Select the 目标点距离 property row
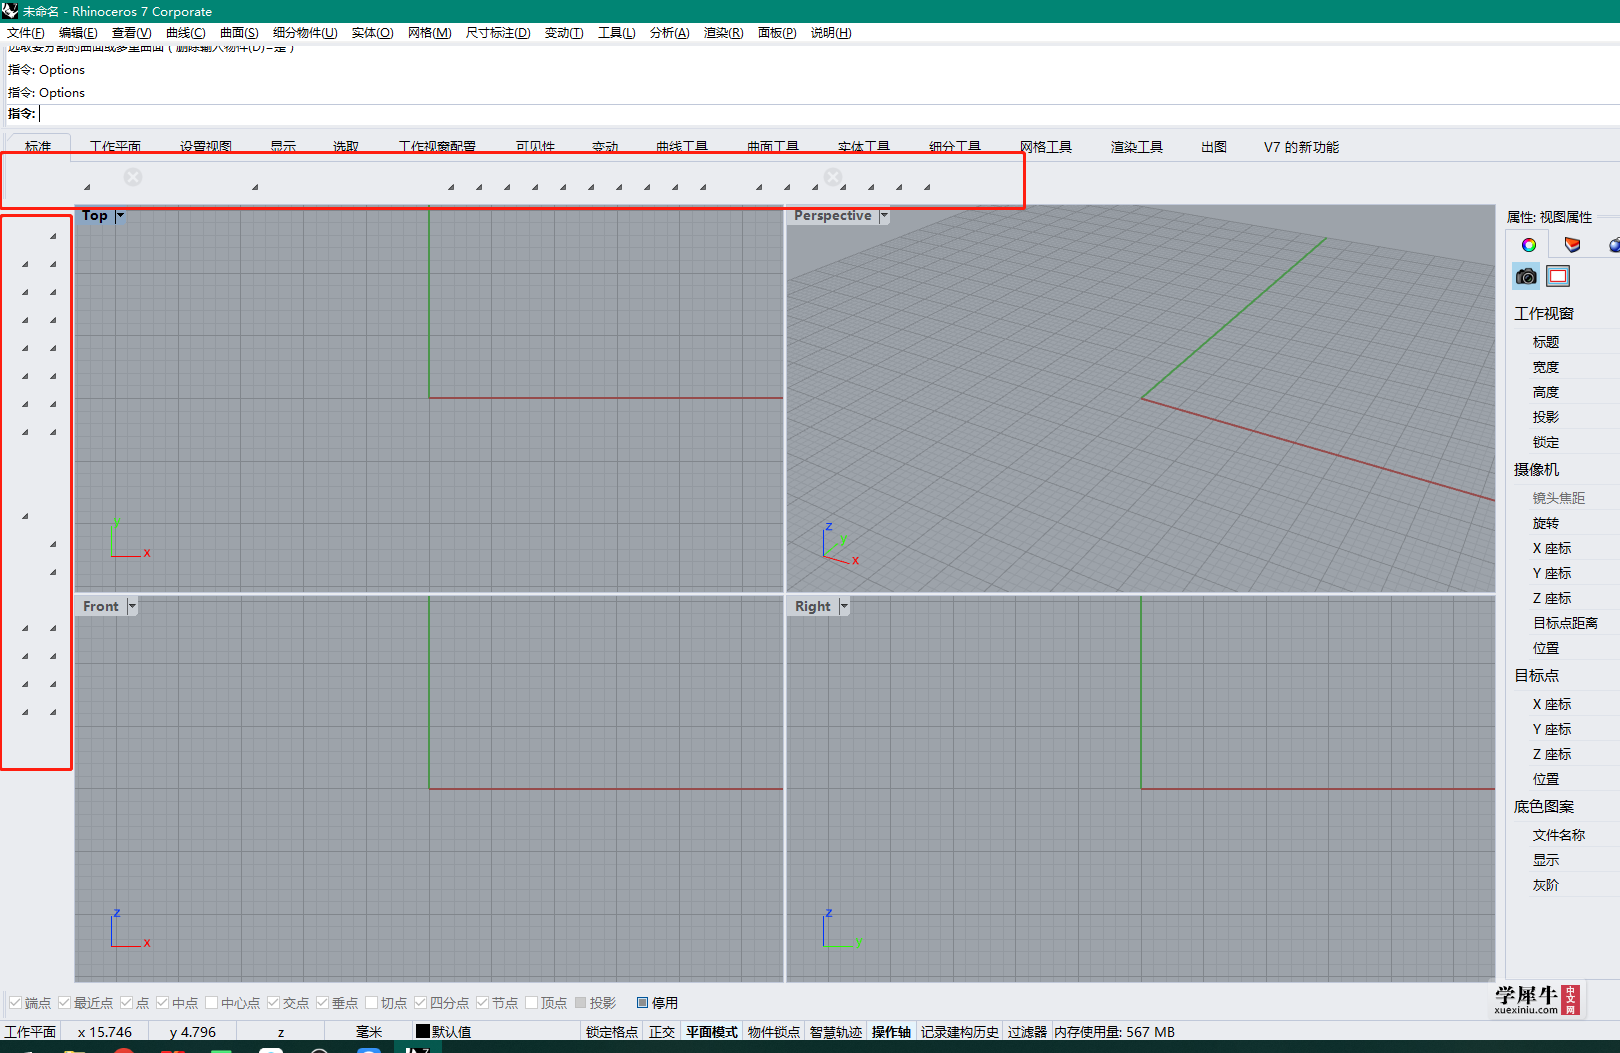 pyautogui.click(x=1565, y=623)
